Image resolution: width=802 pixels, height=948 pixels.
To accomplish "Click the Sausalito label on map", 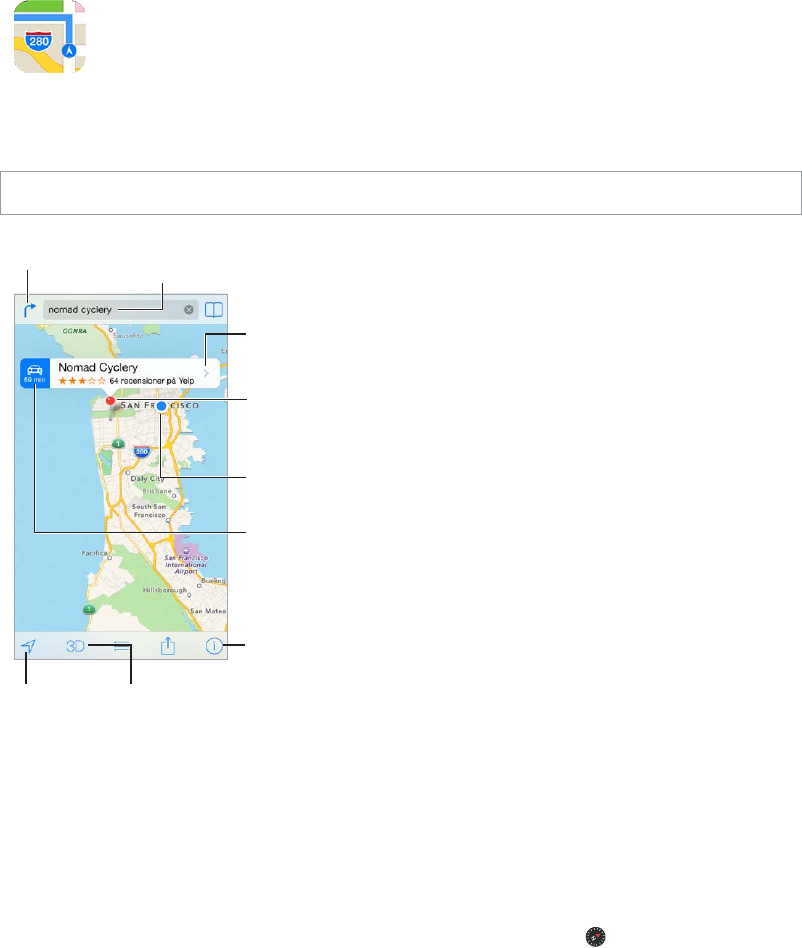I will click(x=128, y=335).
